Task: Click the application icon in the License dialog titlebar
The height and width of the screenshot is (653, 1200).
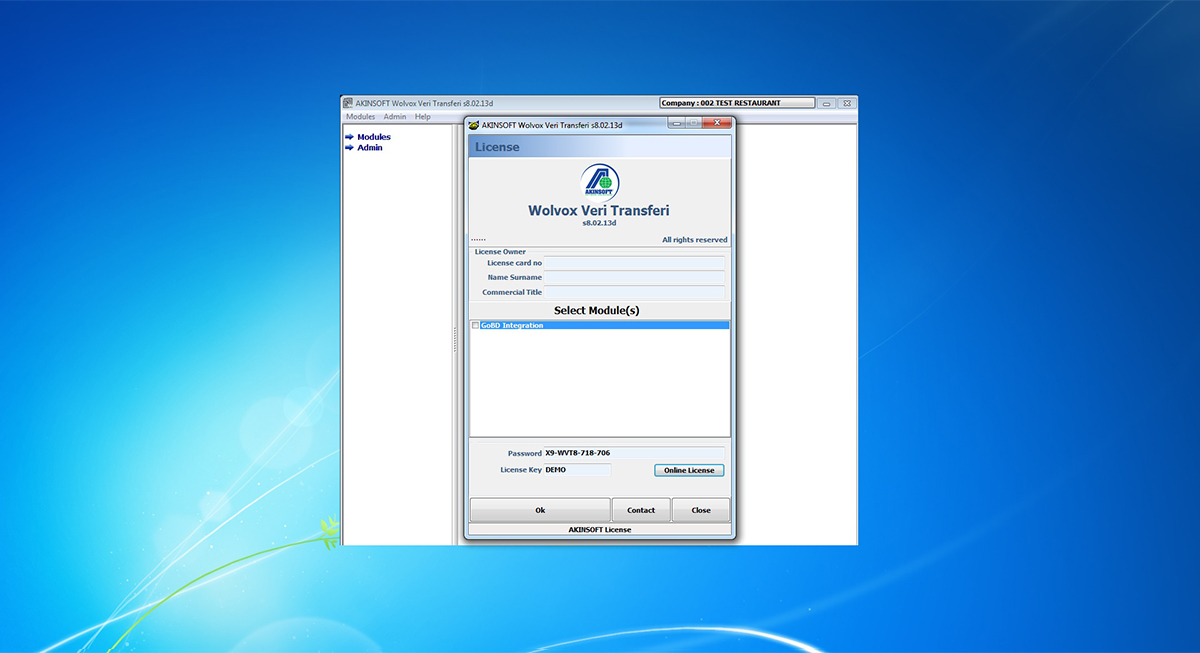Action: pos(474,123)
